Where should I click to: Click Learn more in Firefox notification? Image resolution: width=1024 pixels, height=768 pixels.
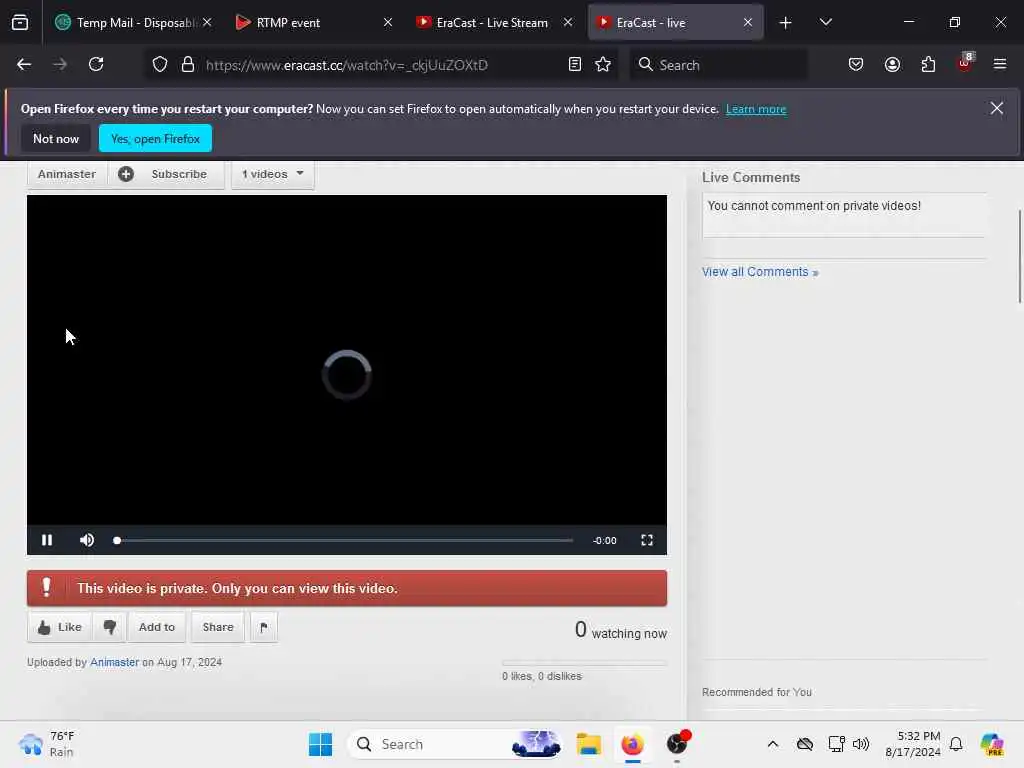pos(756,109)
